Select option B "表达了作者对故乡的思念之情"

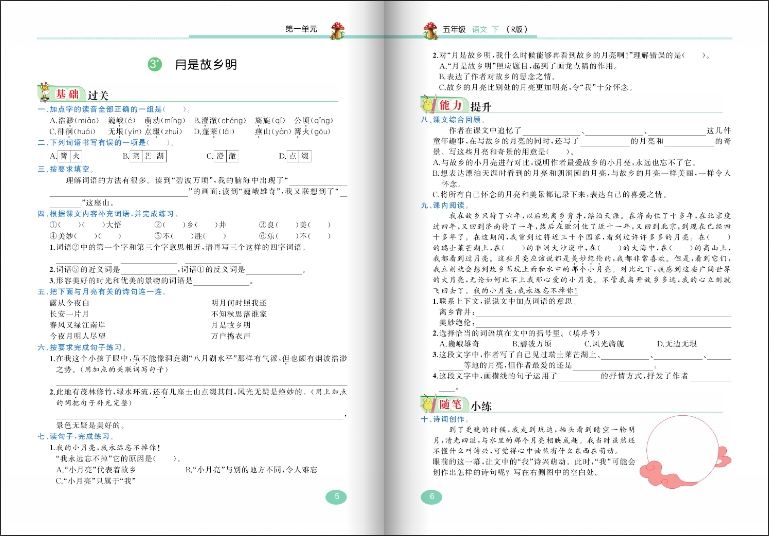click(x=497, y=77)
